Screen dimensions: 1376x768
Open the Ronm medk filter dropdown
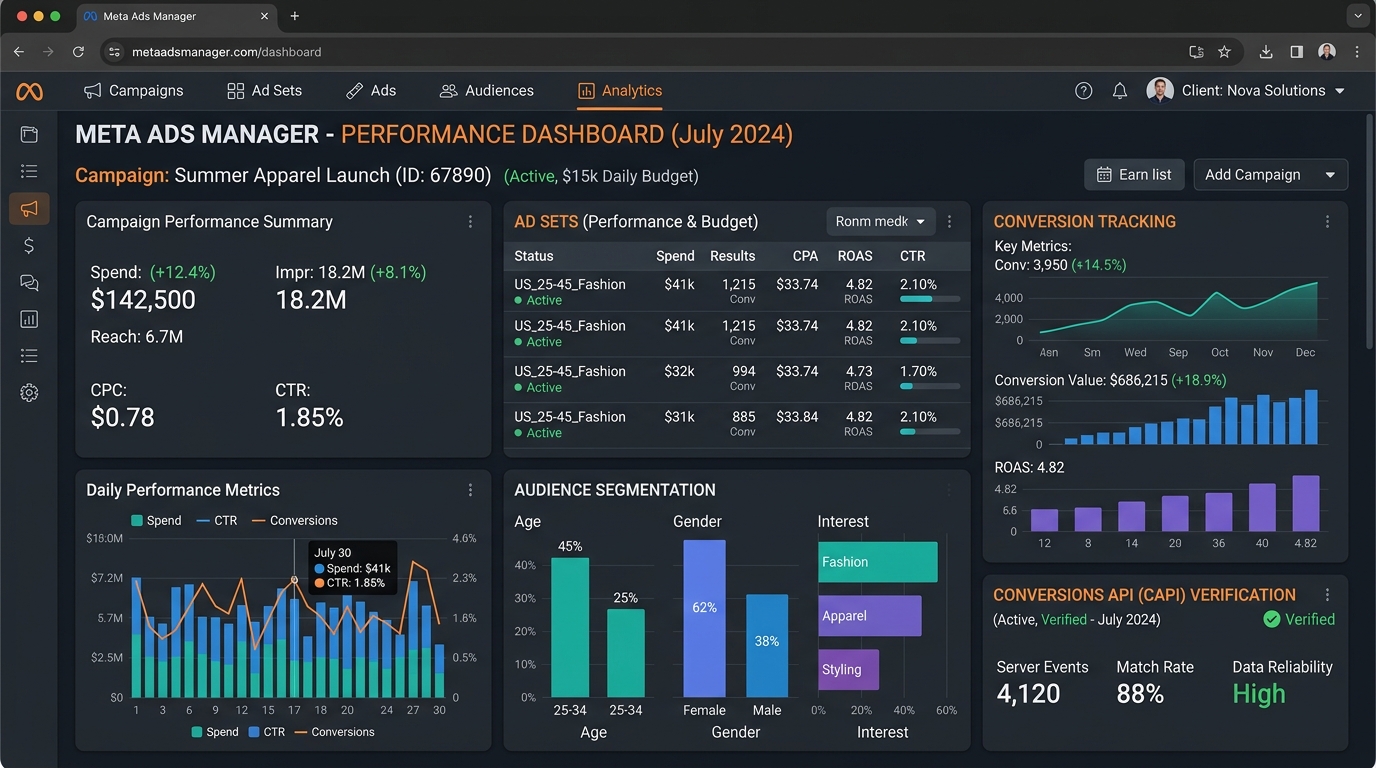[881, 222]
